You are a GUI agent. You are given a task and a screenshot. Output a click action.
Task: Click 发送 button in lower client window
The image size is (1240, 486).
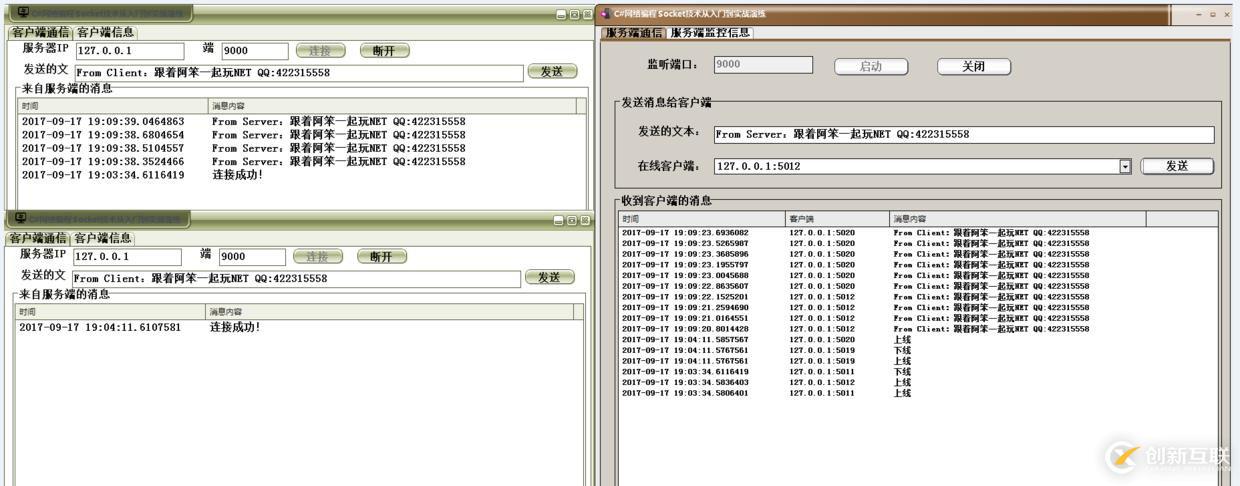(549, 278)
